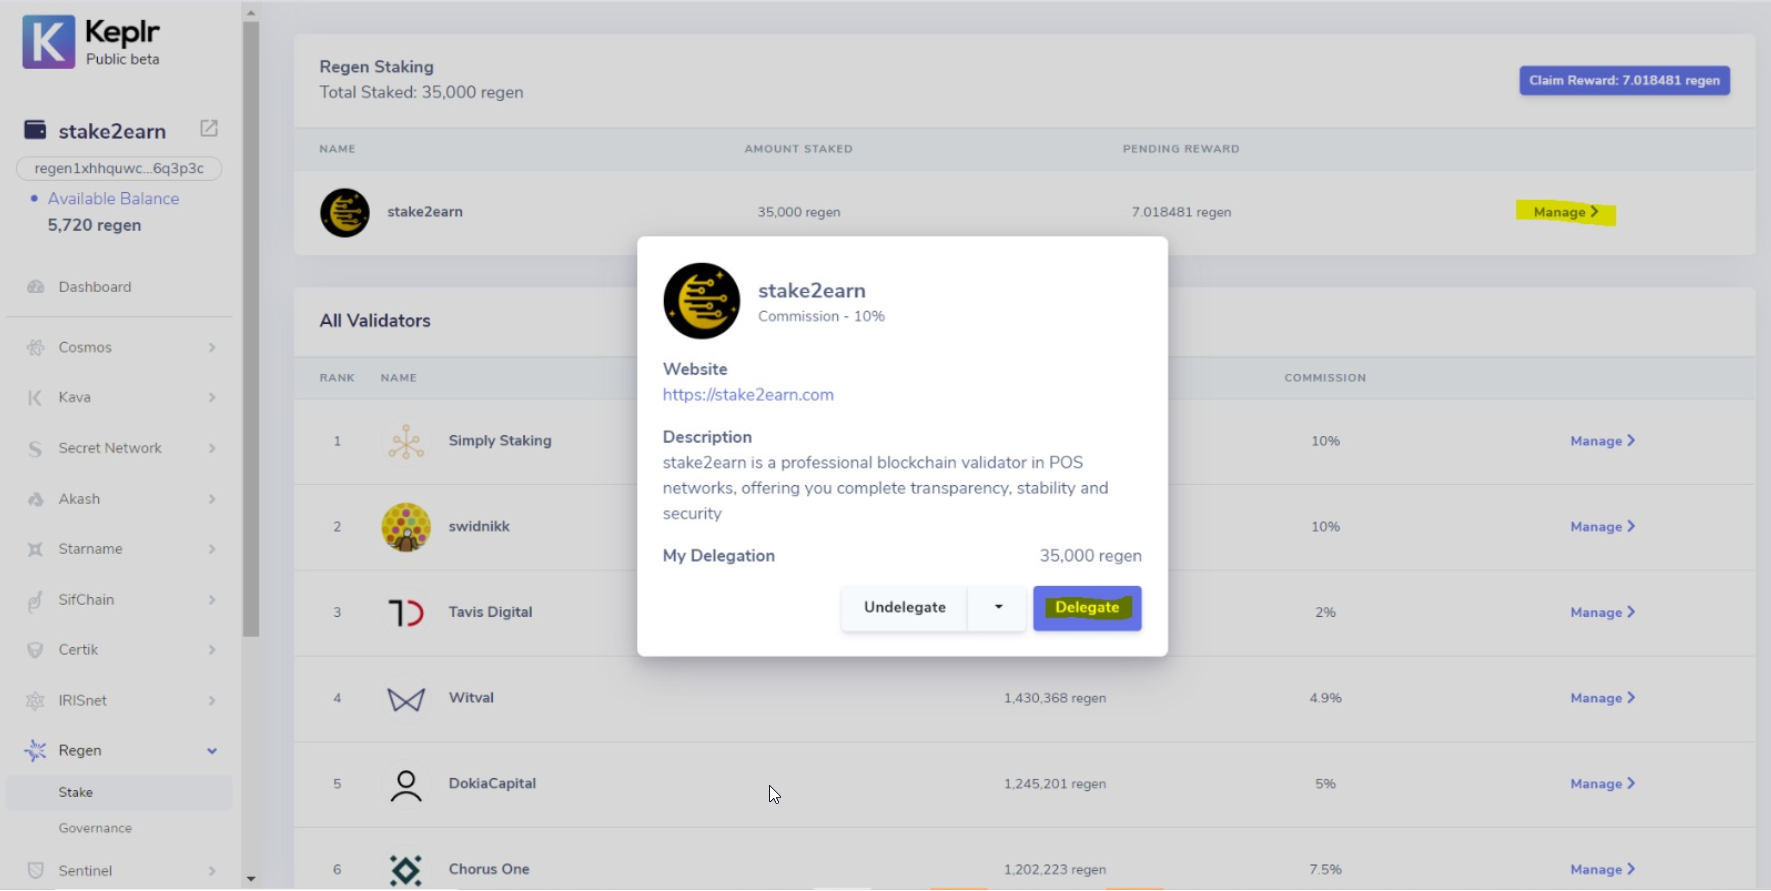Click the 'My Delegation' 35,000 regen value
This screenshot has width=1771, height=891.
[x=1090, y=556]
